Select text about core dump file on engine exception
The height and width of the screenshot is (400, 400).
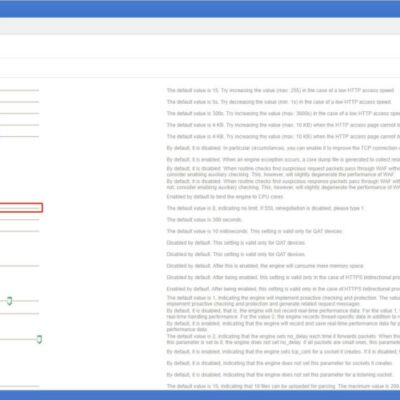pos(283,160)
